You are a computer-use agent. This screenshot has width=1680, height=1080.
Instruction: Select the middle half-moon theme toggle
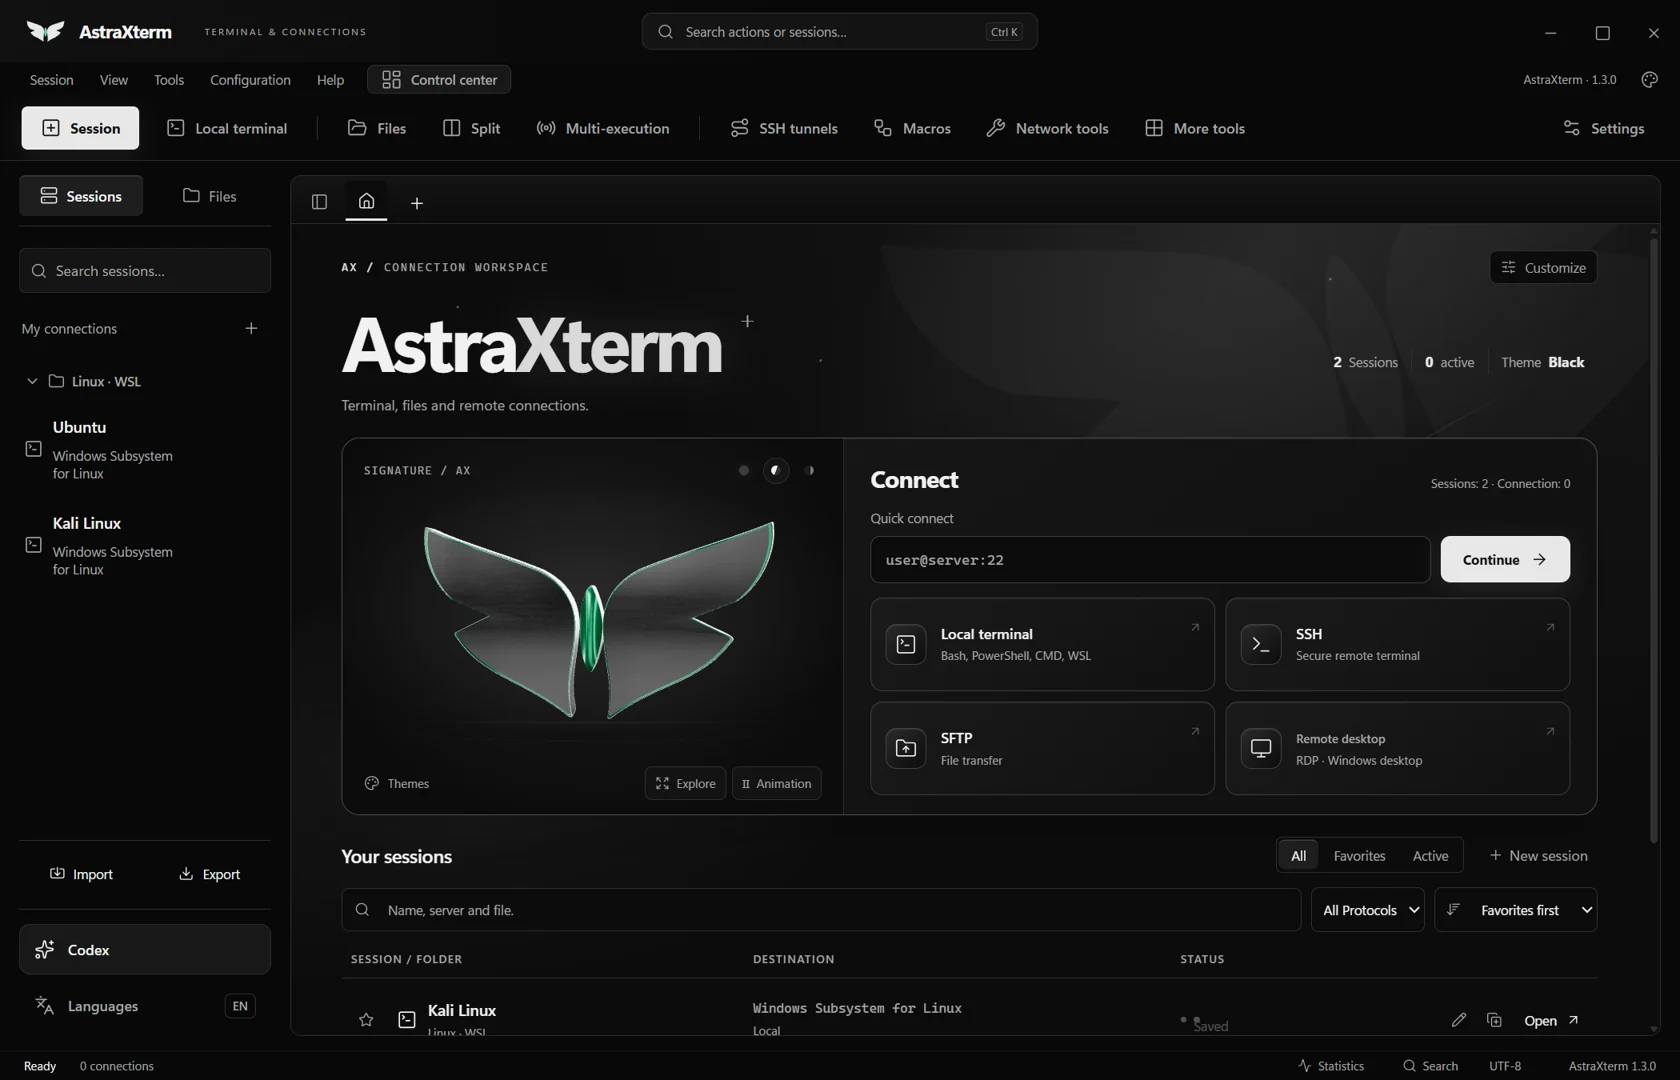(x=776, y=470)
